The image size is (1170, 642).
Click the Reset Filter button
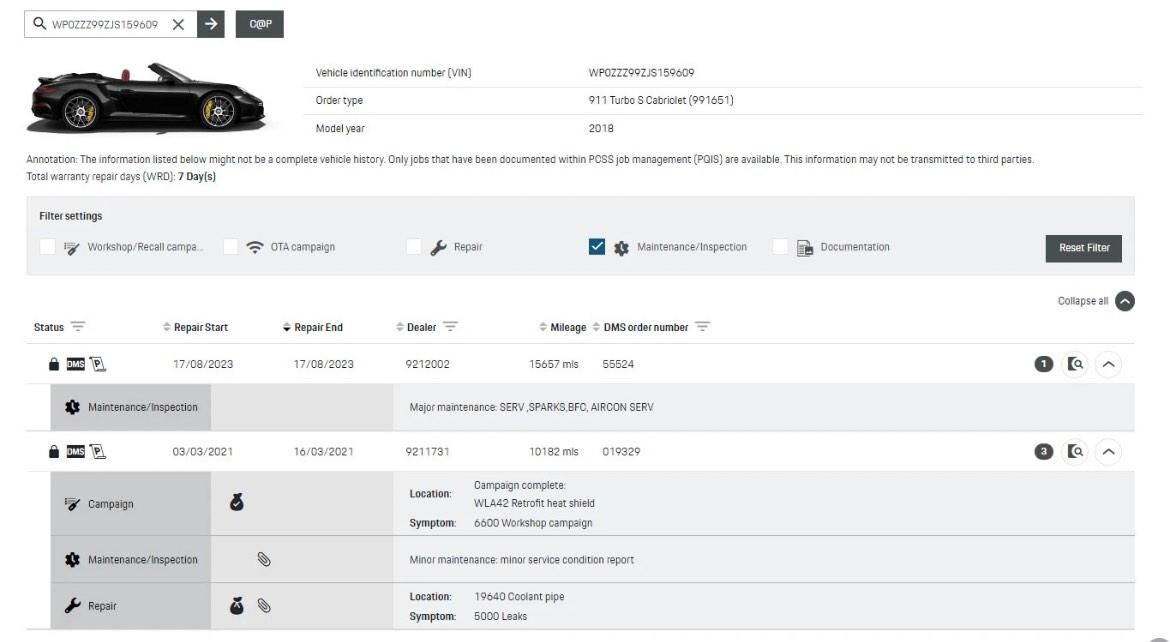(x=1083, y=248)
